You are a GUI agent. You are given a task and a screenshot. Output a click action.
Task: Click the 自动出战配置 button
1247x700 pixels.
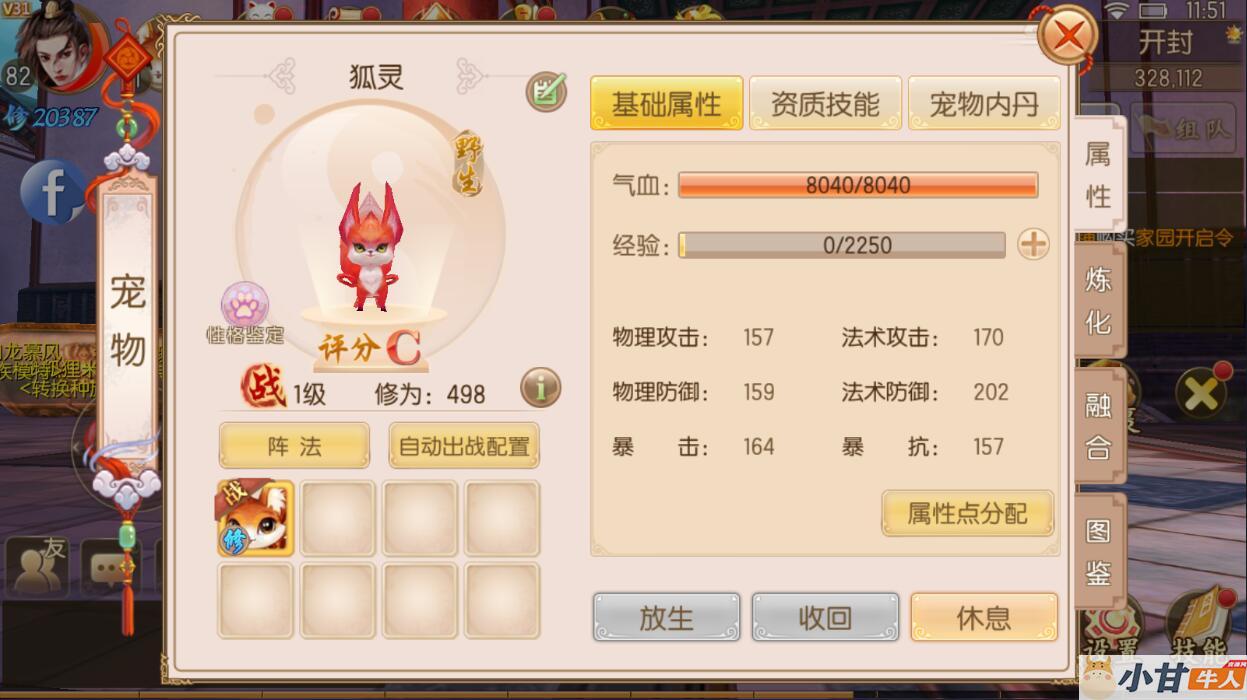(x=464, y=446)
